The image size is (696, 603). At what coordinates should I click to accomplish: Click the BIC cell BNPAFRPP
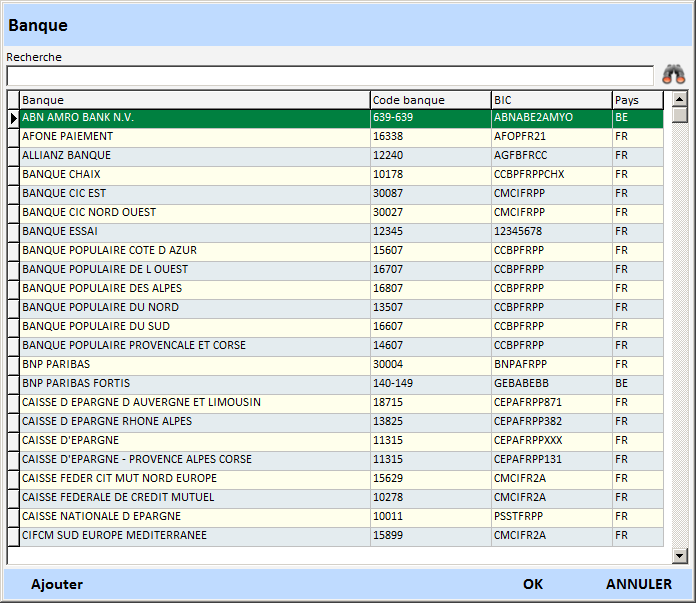coord(552,365)
